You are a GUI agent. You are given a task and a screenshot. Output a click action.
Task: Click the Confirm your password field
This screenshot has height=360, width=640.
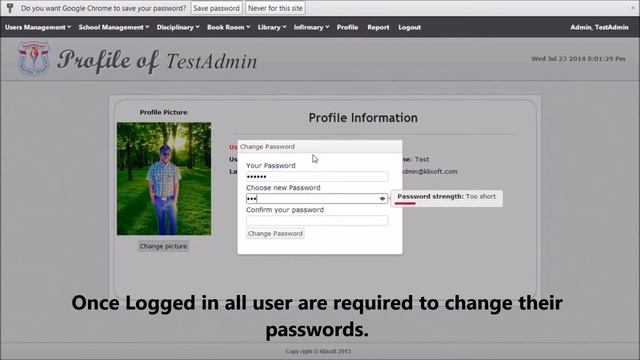[317, 221]
